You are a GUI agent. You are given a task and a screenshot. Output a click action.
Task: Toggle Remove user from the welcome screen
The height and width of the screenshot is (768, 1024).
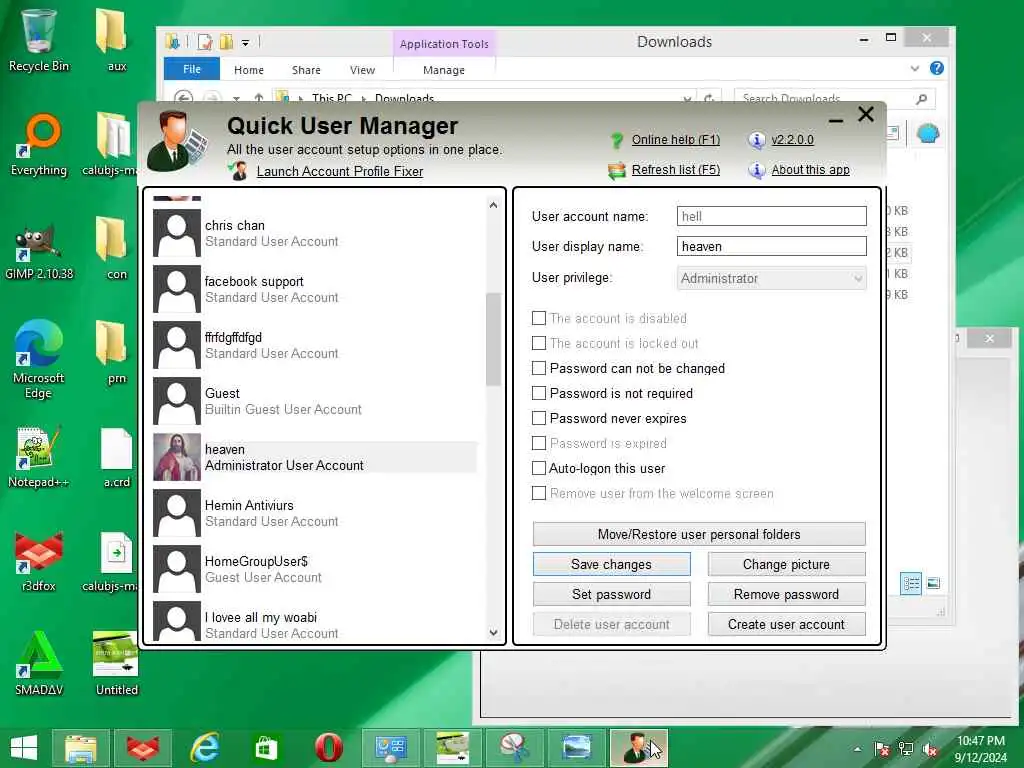[x=539, y=493]
